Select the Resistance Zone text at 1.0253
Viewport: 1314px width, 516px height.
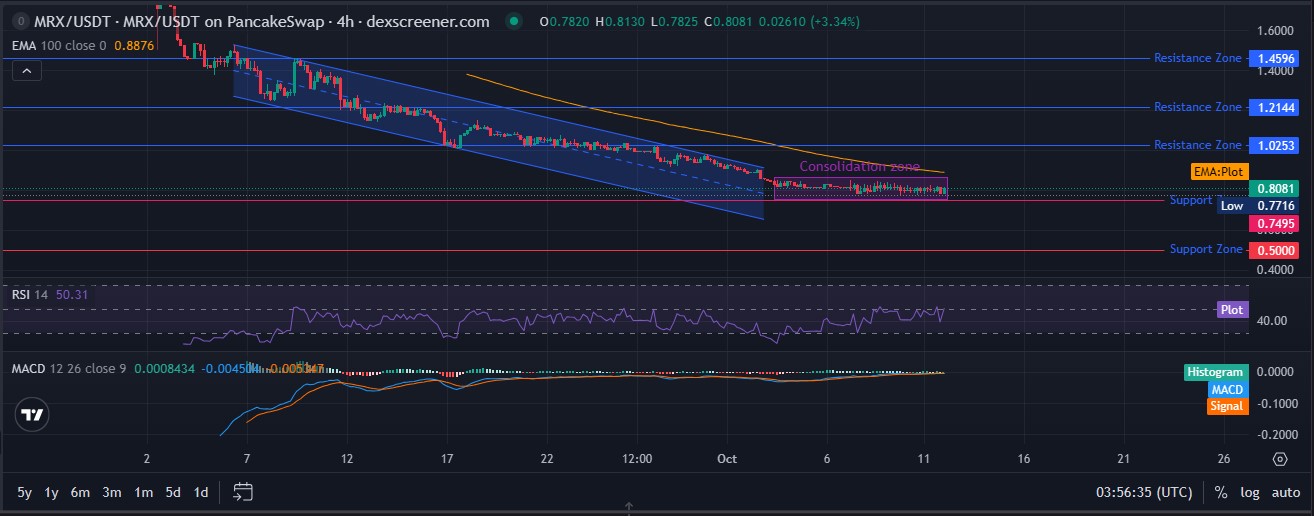point(1198,145)
